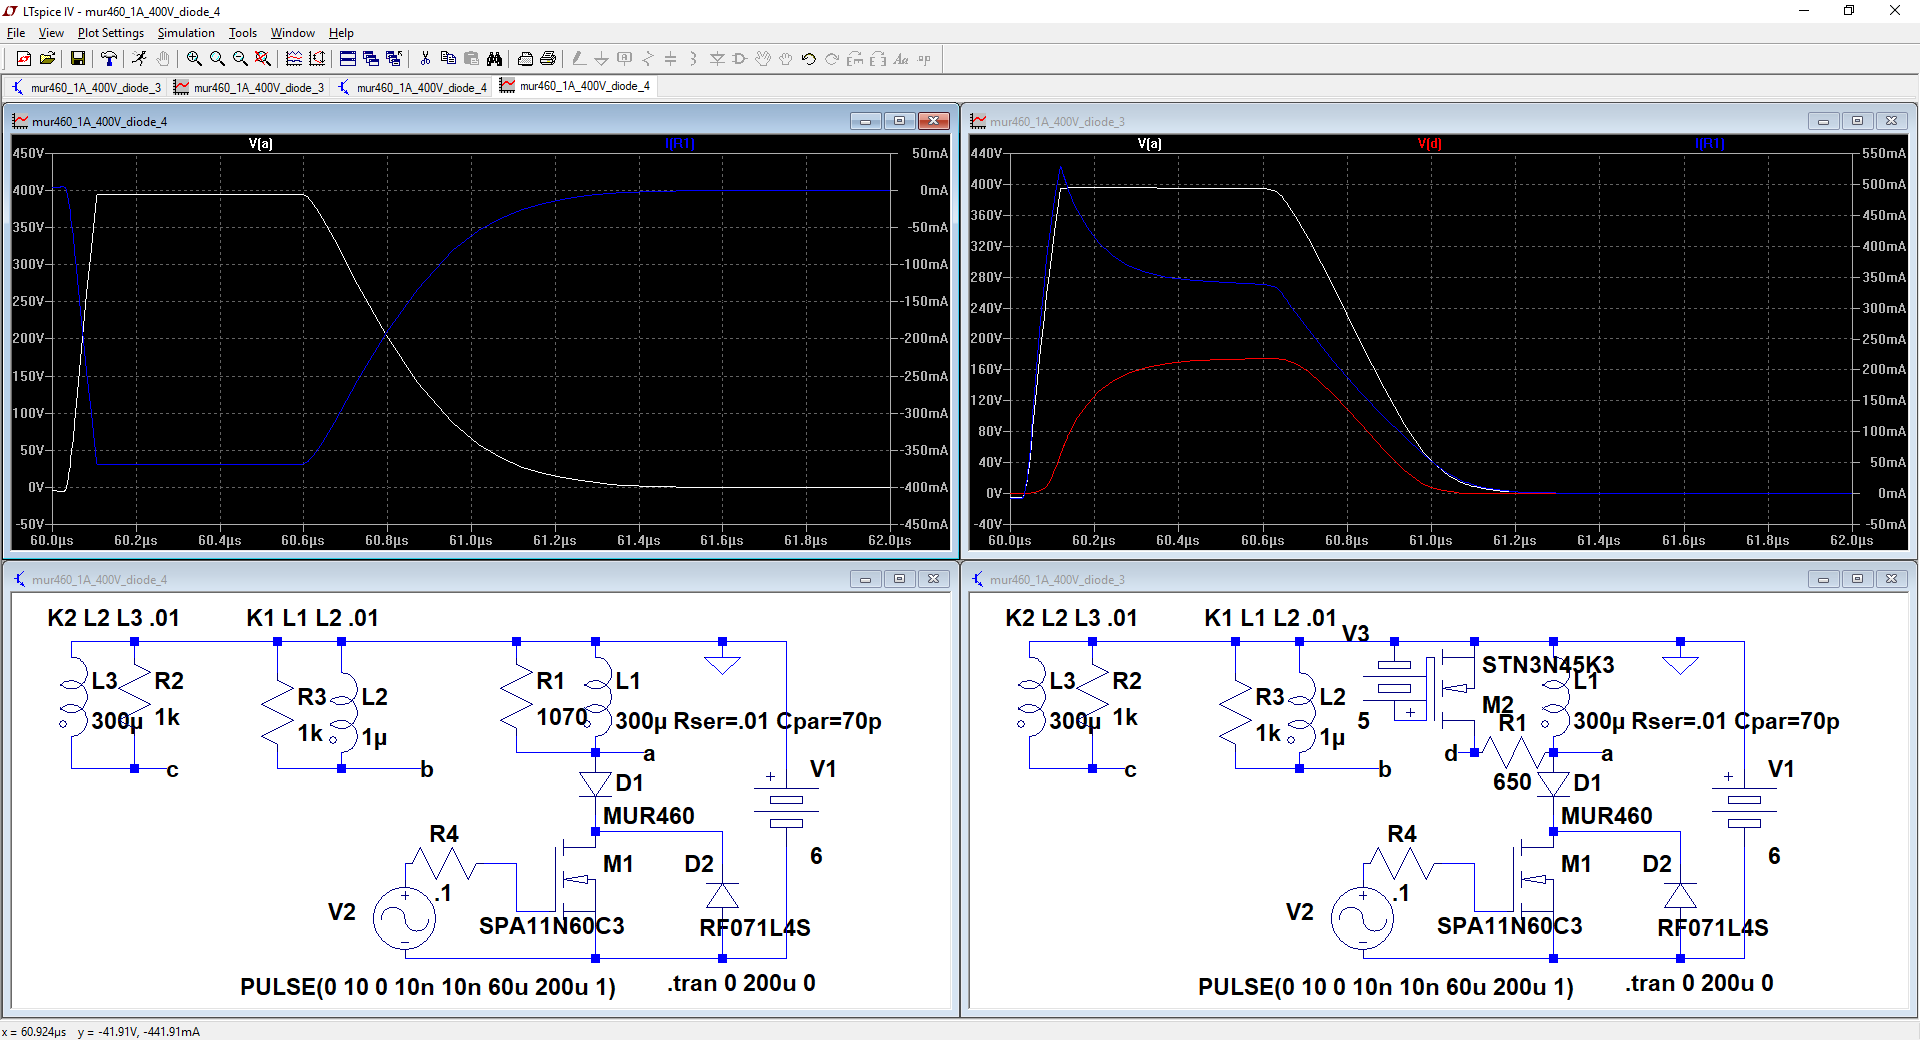This screenshot has height=1040, width=1920.
Task: Click the binoculars Find icon
Action: [x=494, y=59]
